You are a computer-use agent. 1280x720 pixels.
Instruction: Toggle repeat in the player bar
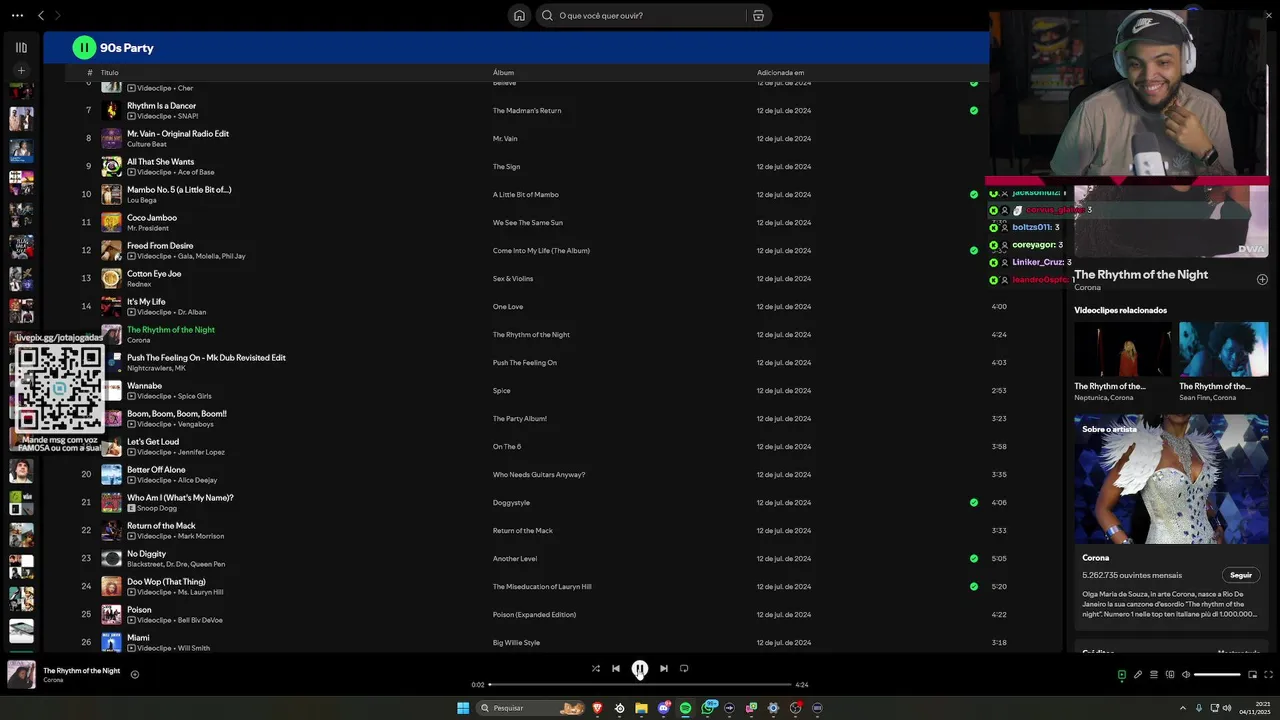click(x=684, y=668)
